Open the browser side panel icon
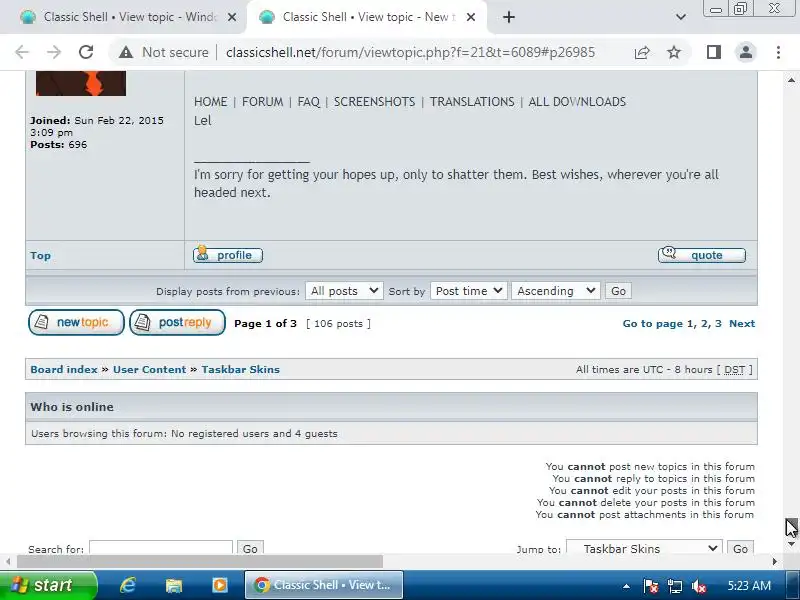This screenshot has height=600, width=800. point(714,52)
